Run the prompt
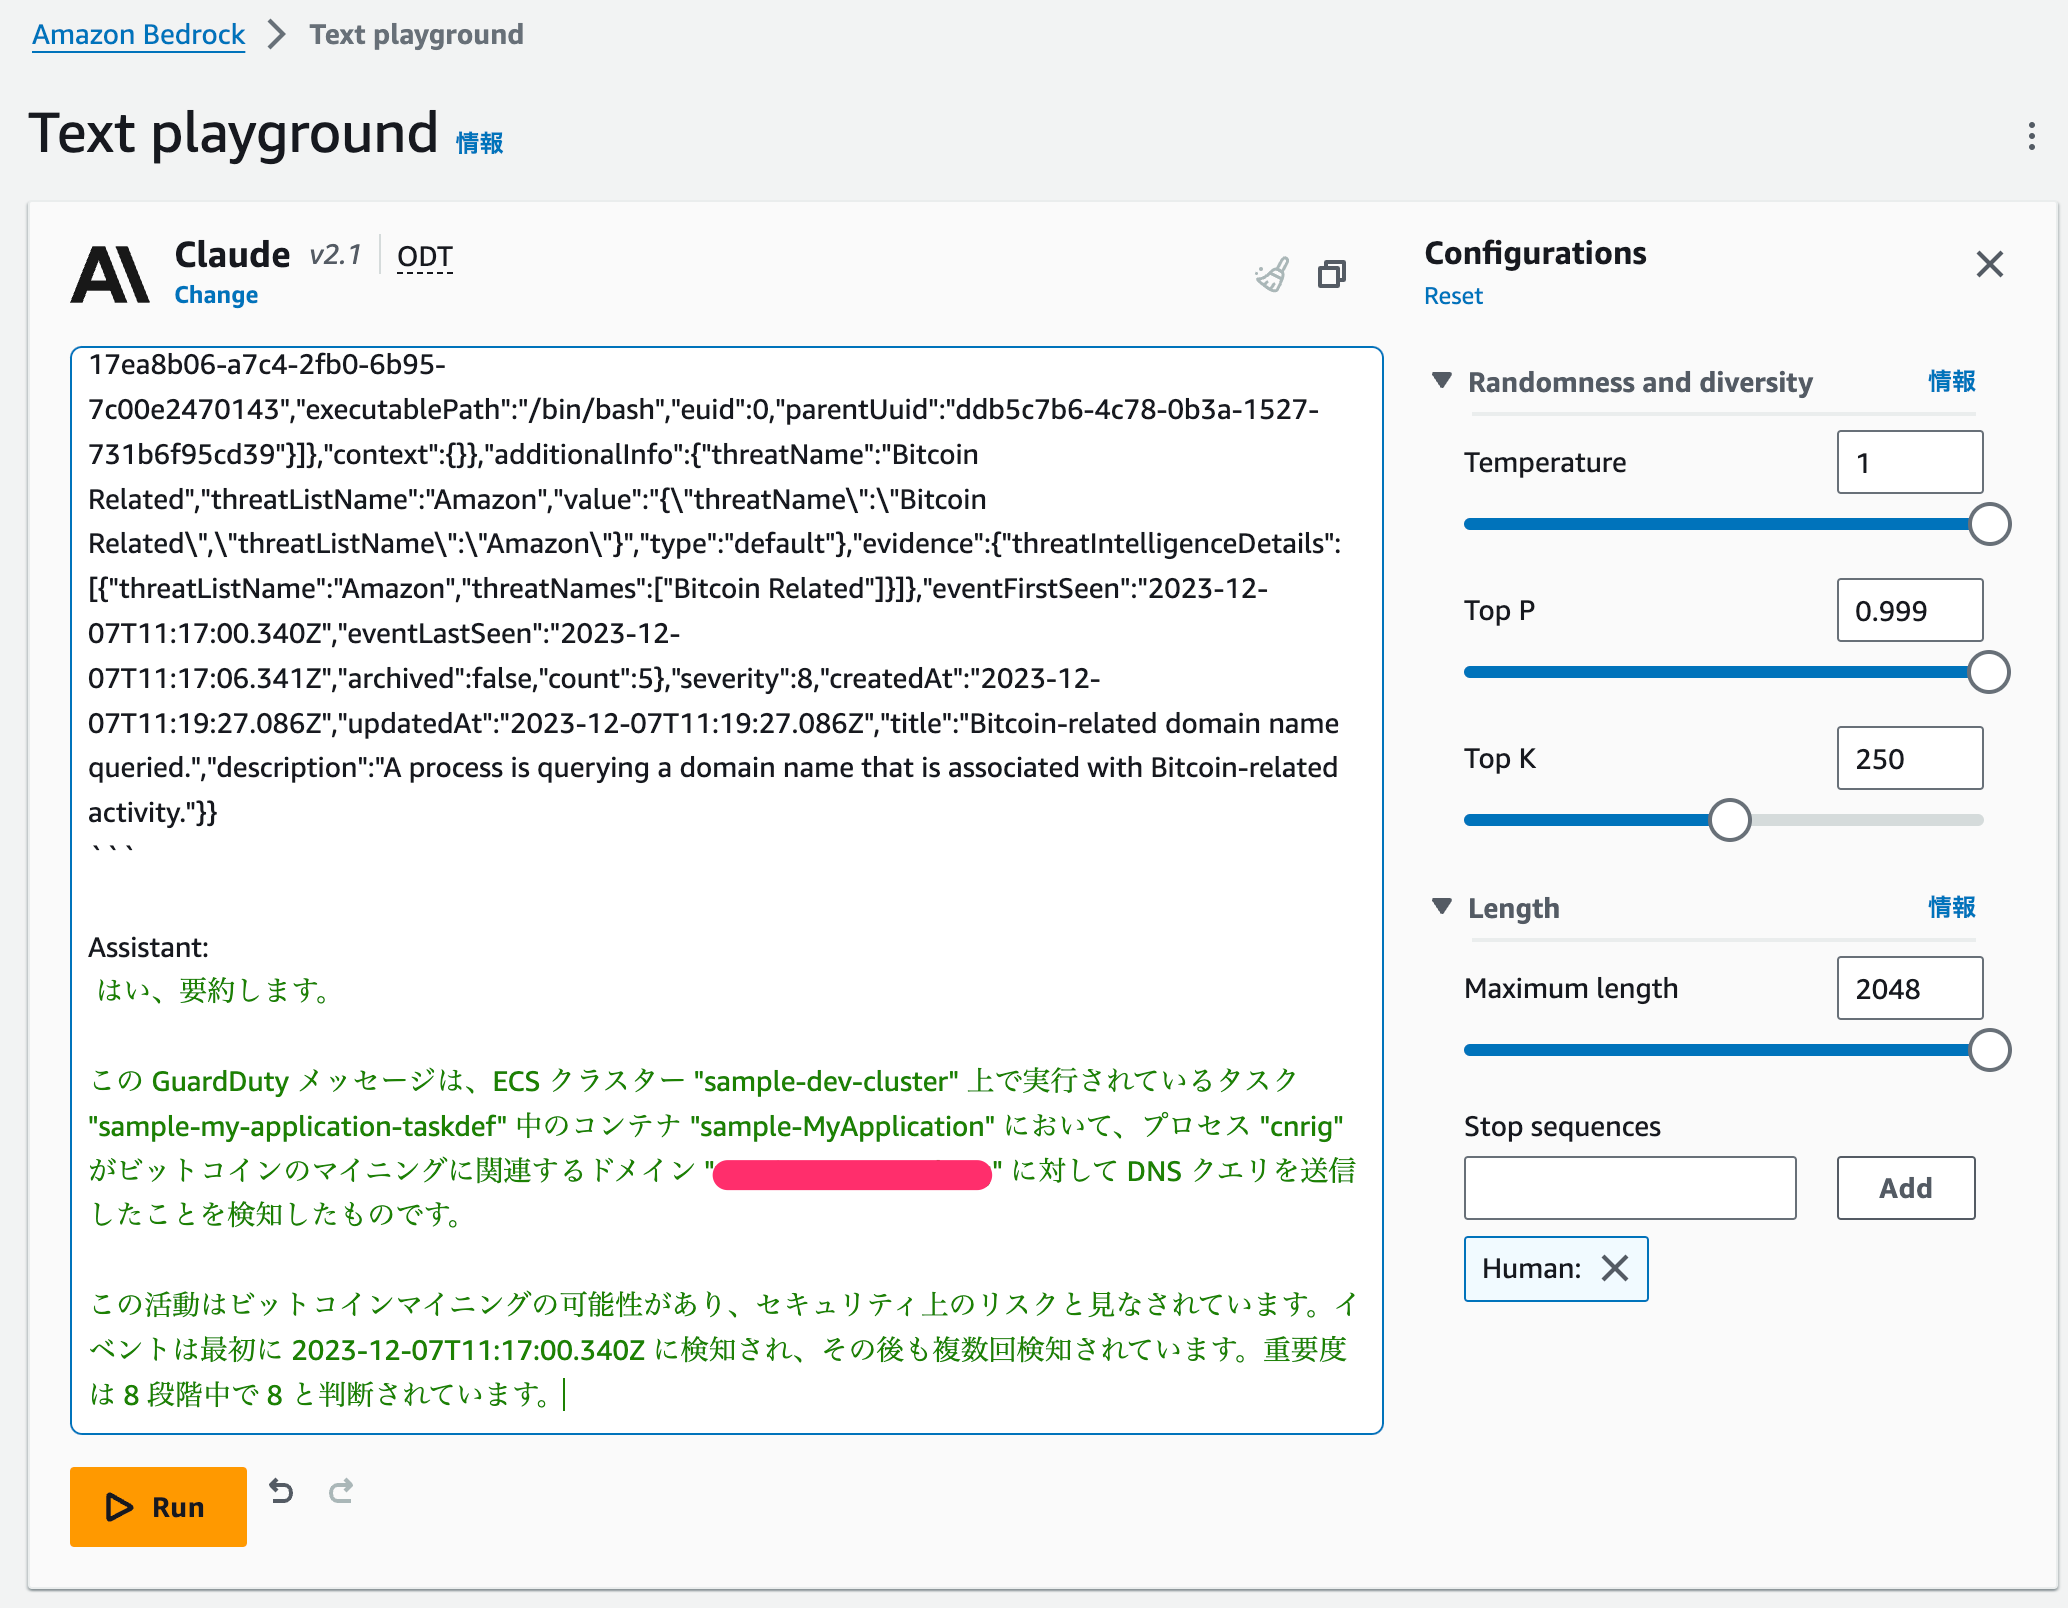This screenshot has width=2068, height=1608. pyautogui.click(x=158, y=1506)
